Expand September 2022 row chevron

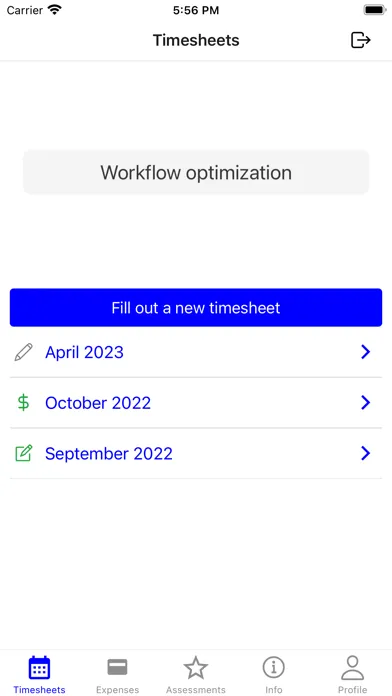click(365, 453)
